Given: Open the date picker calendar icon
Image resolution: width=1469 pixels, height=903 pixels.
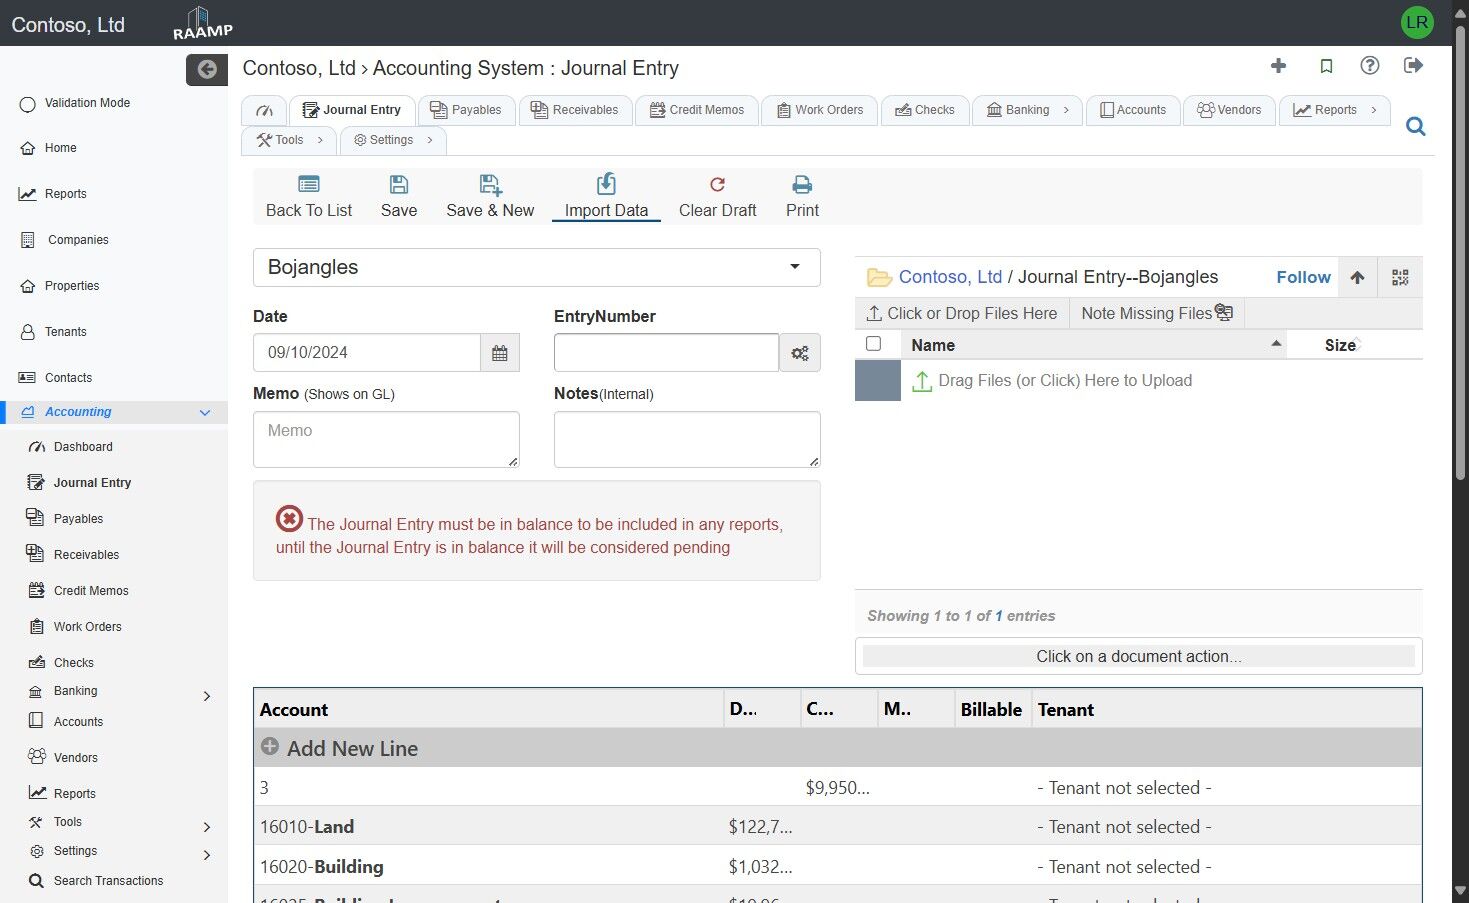Looking at the screenshot, I should [x=500, y=353].
